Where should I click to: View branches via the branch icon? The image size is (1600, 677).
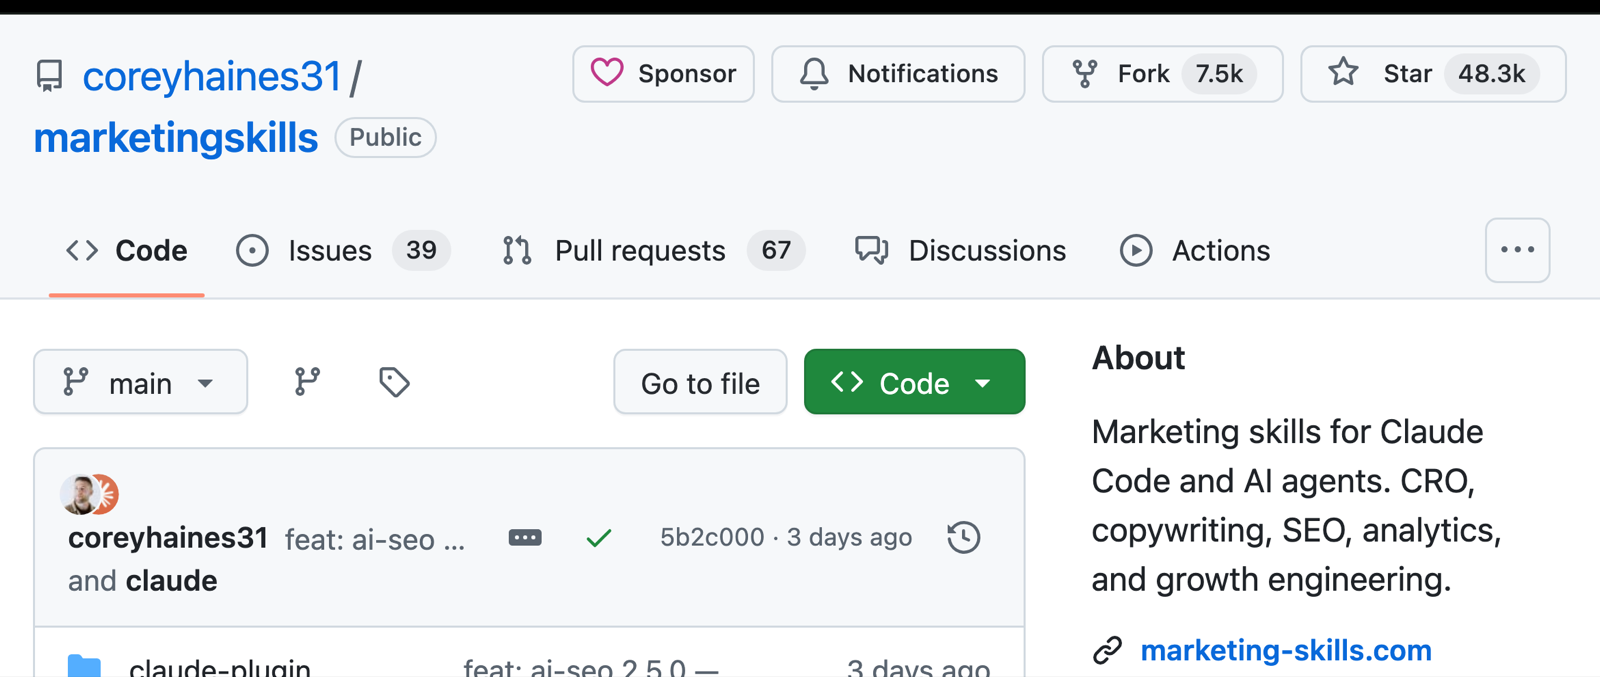point(307,382)
